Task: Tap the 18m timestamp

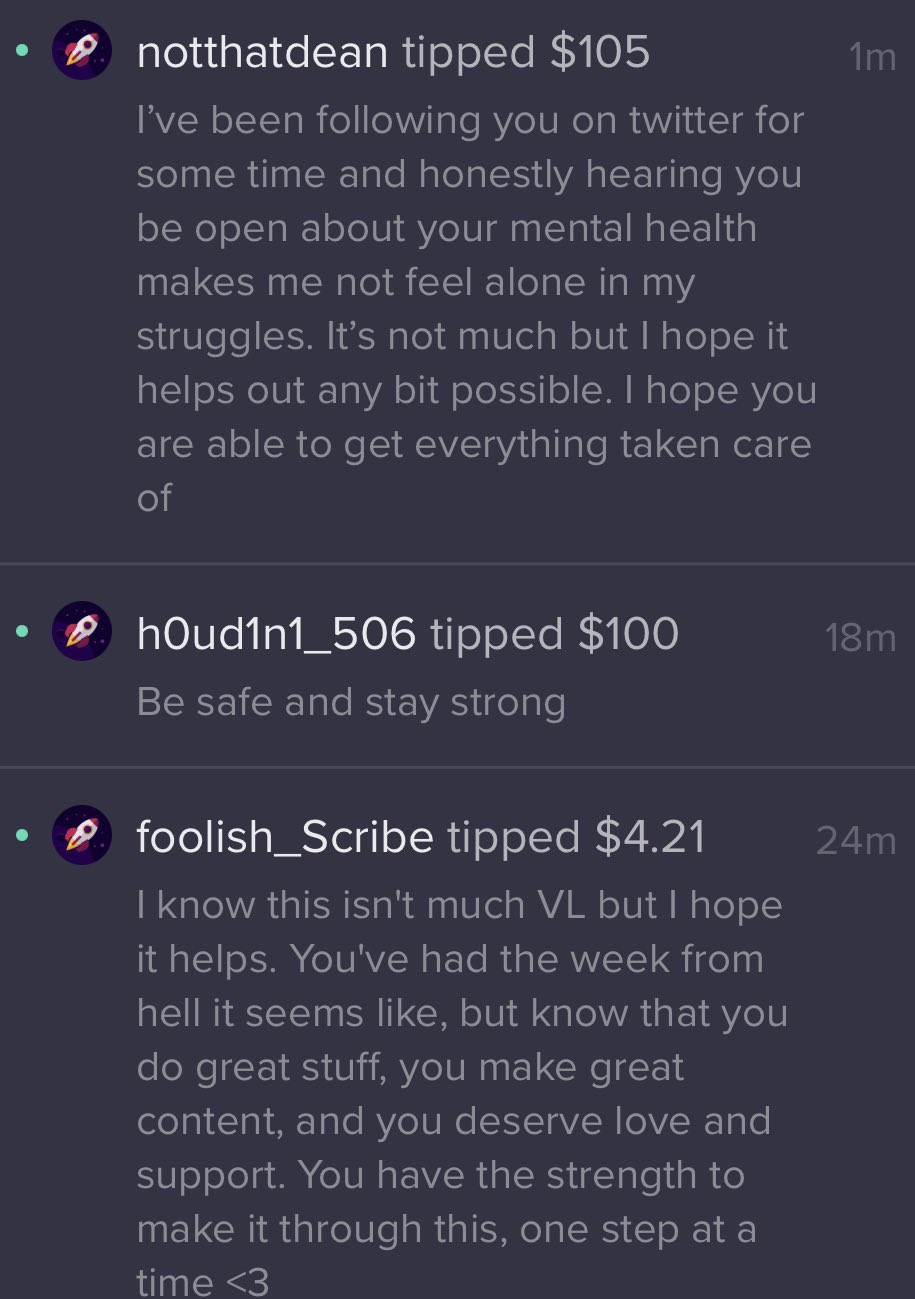Action: 860,638
